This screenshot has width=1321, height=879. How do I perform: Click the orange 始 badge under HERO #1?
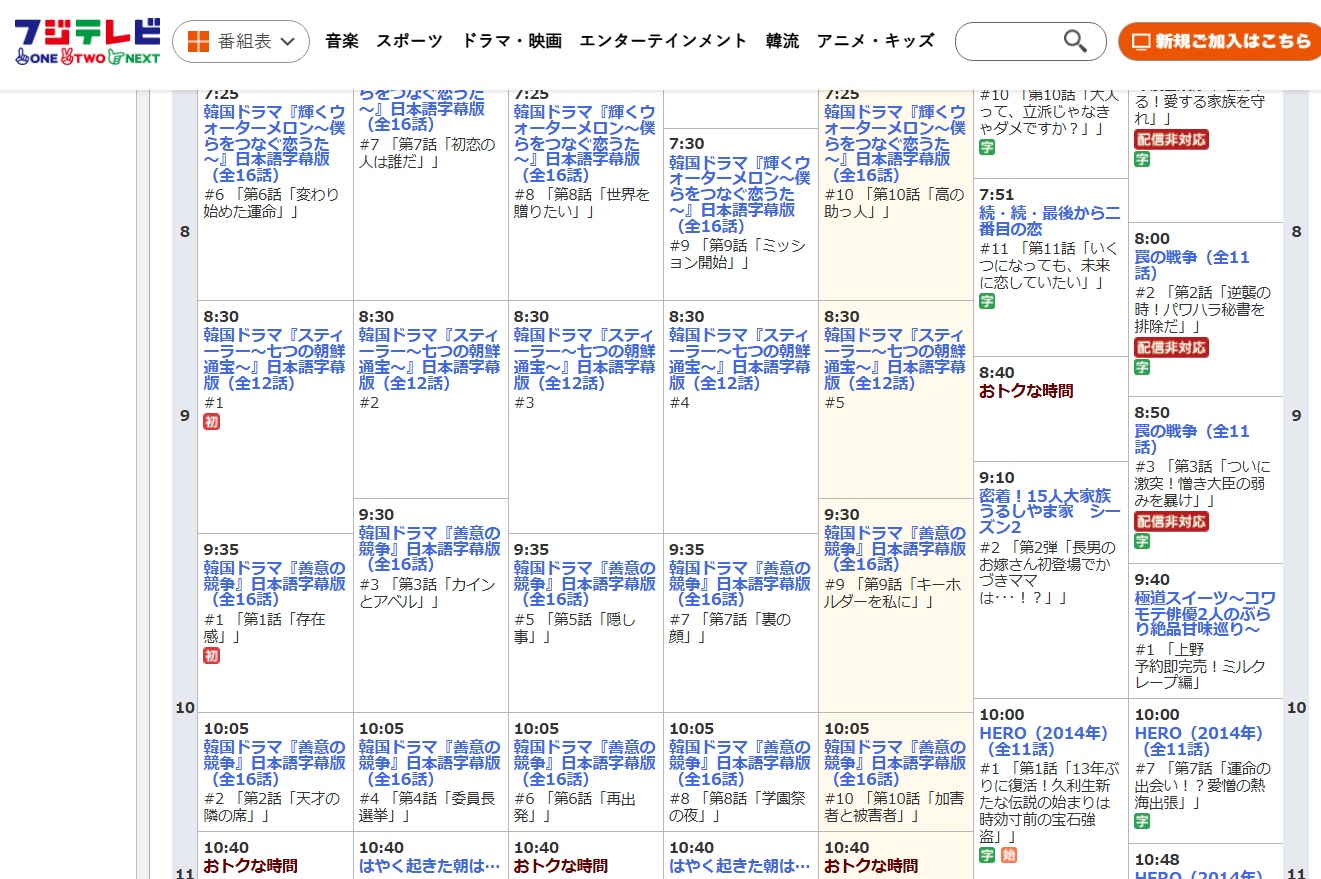tap(1008, 855)
